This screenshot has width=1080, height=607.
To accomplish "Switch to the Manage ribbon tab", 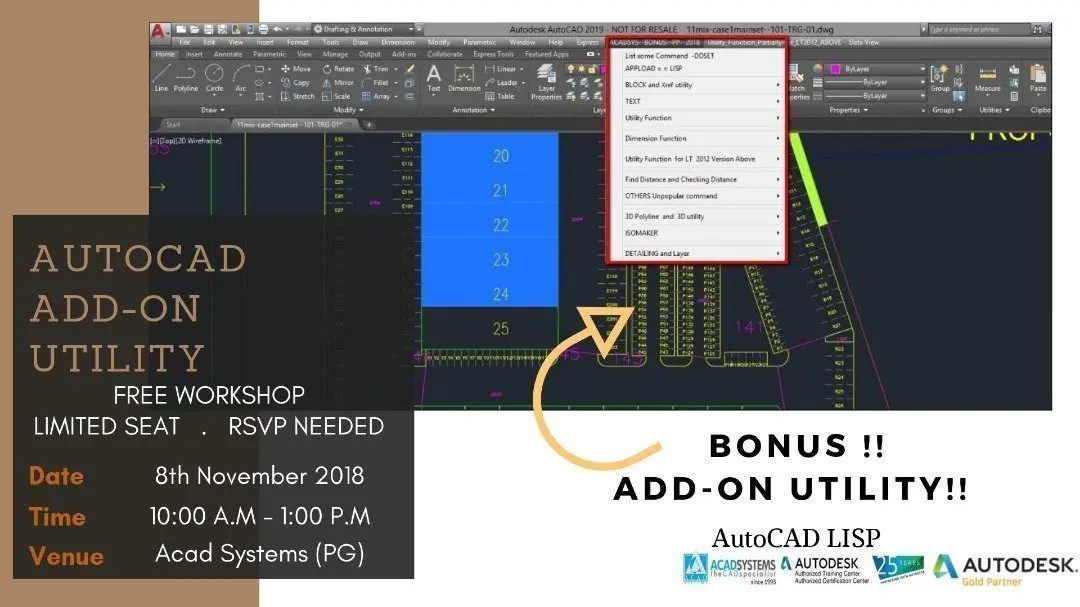I will pyautogui.click(x=335, y=54).
